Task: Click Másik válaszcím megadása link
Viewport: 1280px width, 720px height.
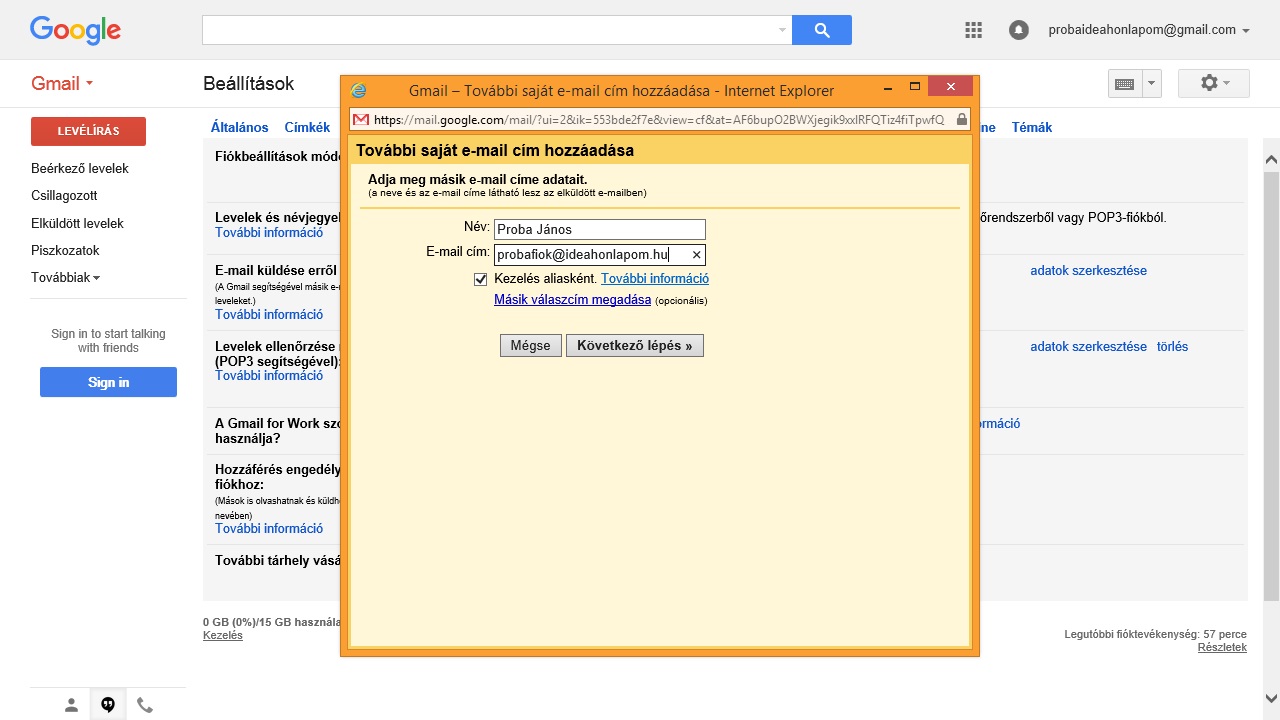Action: (x=573, y=300)
